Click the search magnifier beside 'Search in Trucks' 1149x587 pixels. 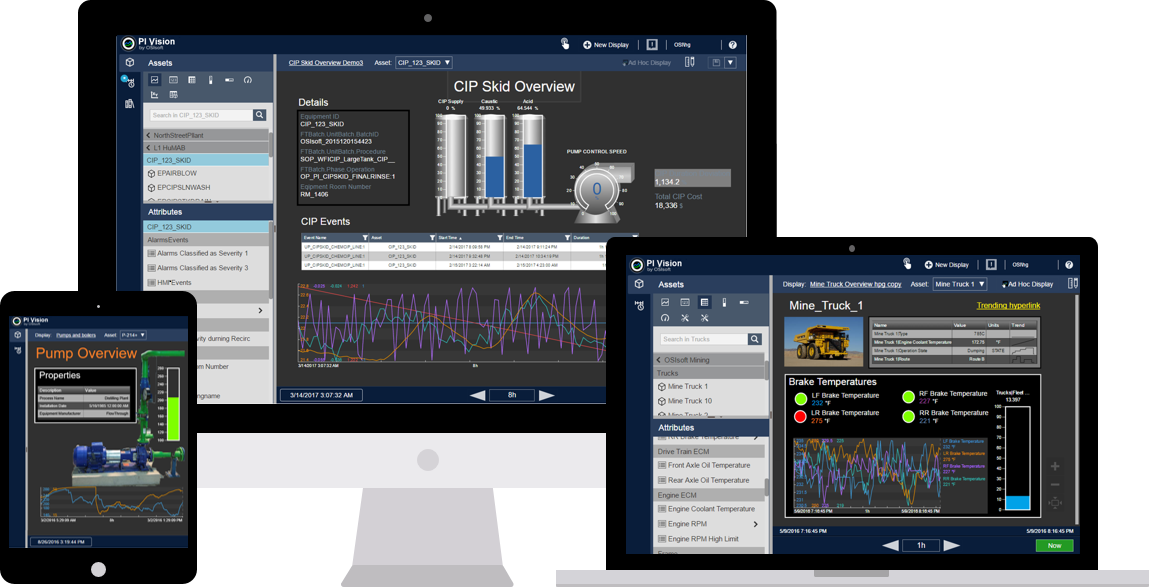coord(755,339)
